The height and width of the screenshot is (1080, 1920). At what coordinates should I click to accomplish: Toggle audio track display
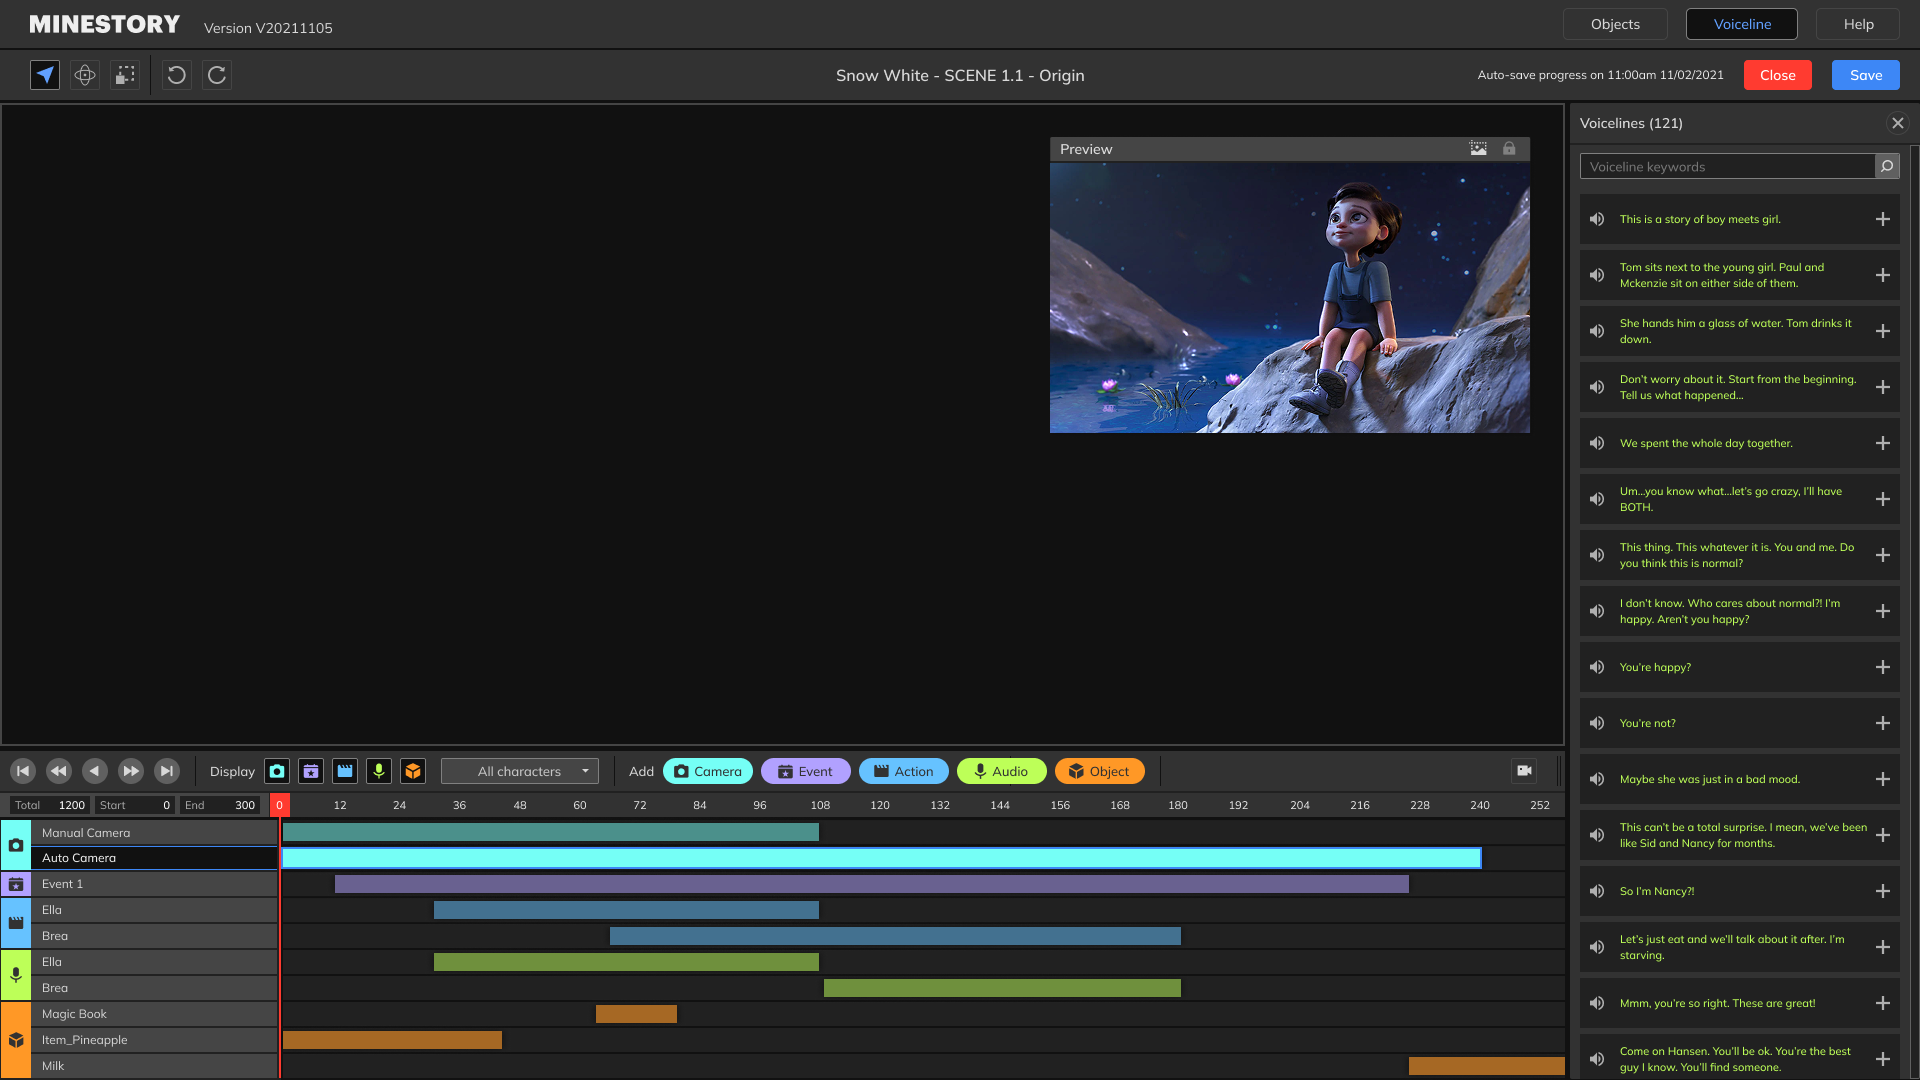(379, 771)
